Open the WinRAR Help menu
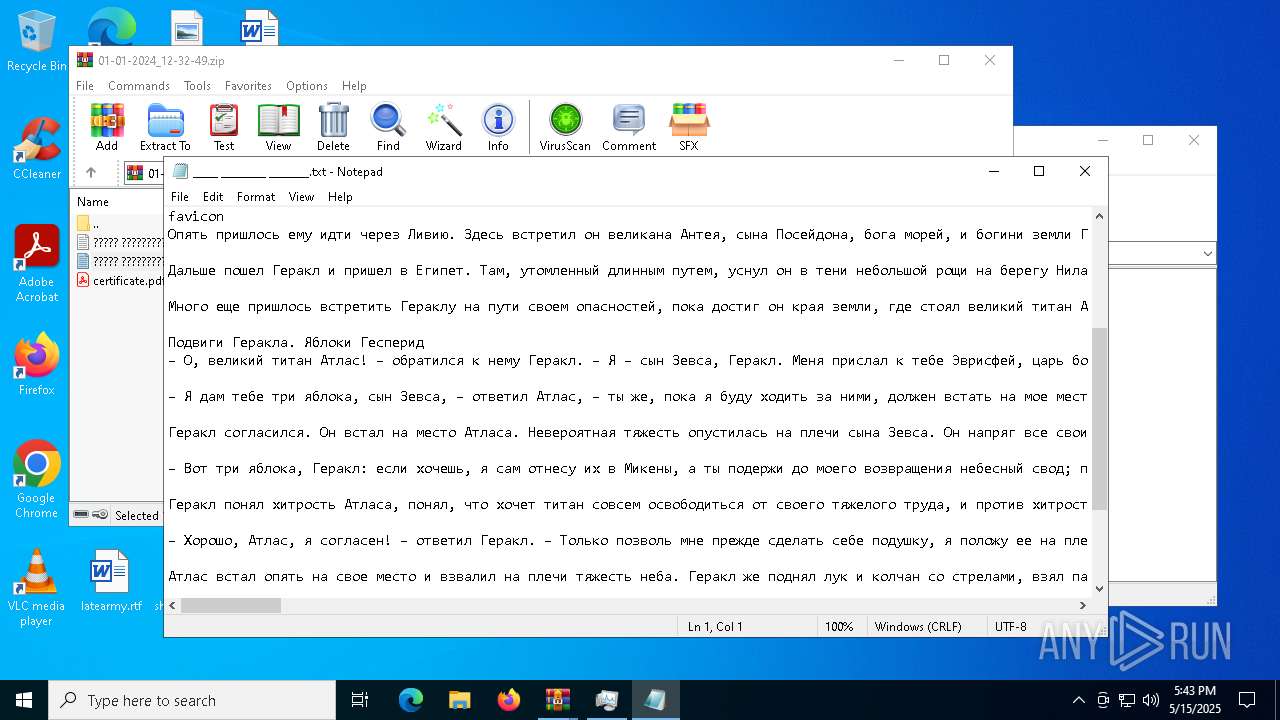Screen dimensions: 1280x720 pos(354,86)
